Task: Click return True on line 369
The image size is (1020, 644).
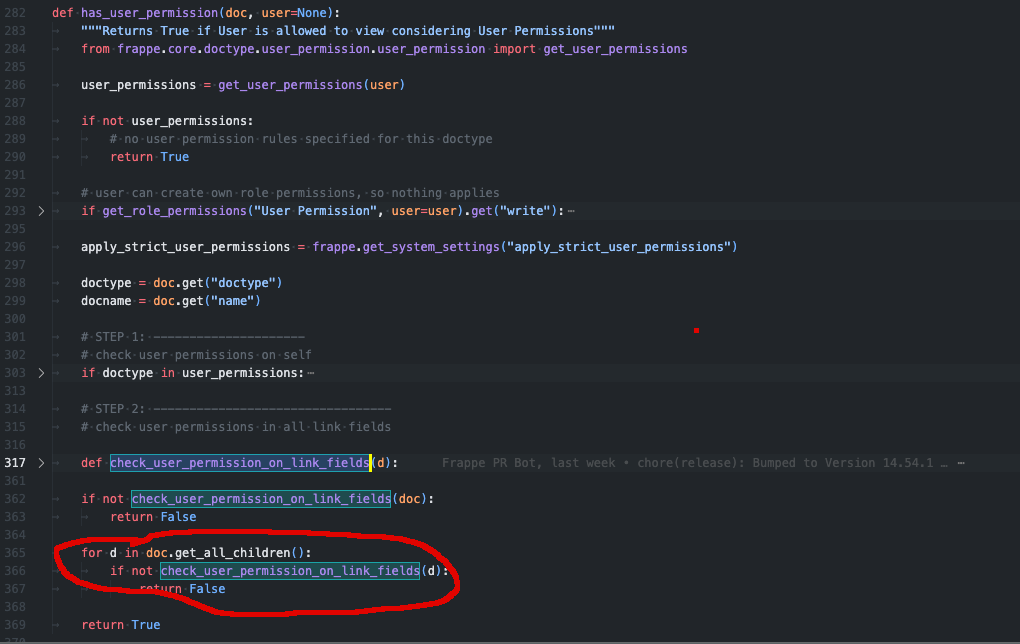Action: (121, 624)
